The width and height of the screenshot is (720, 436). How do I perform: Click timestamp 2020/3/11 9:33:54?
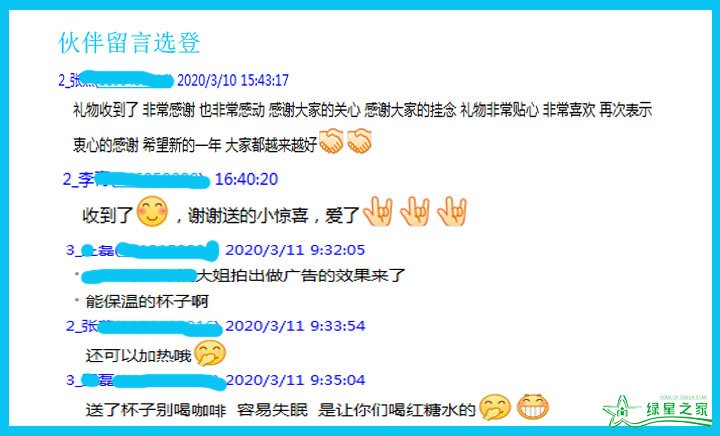295,326
